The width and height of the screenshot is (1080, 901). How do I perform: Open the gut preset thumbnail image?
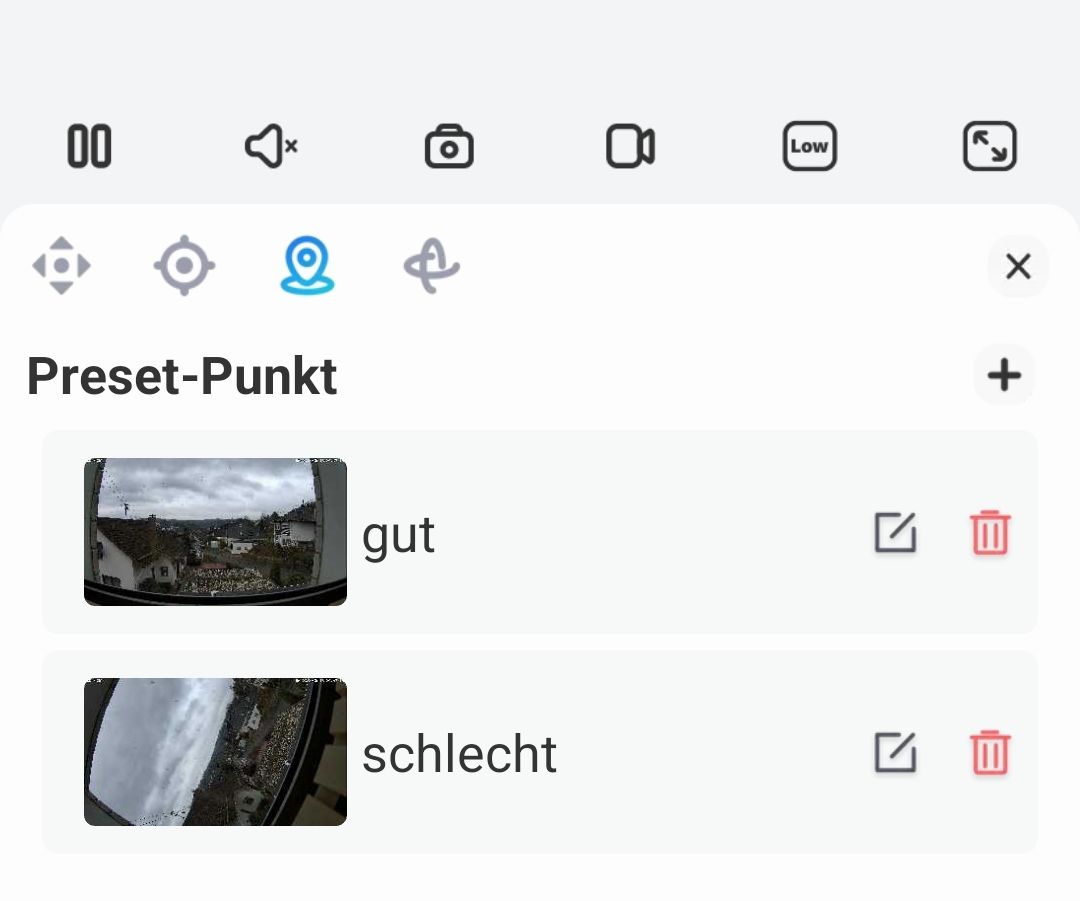point(216,532)
